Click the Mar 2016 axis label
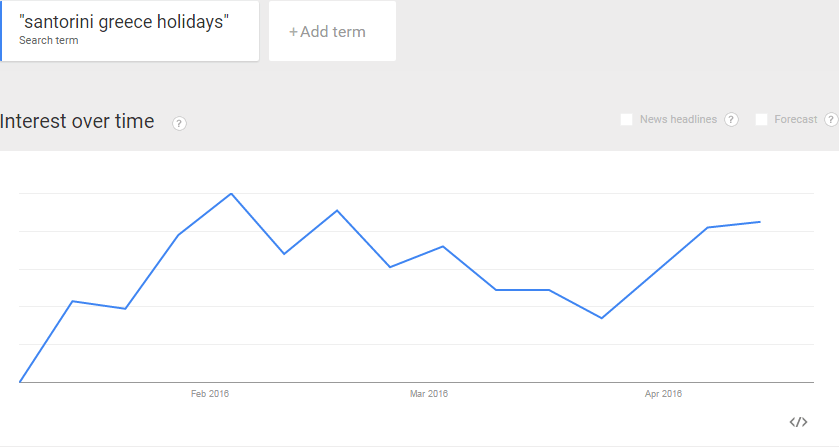 point(429,394)
